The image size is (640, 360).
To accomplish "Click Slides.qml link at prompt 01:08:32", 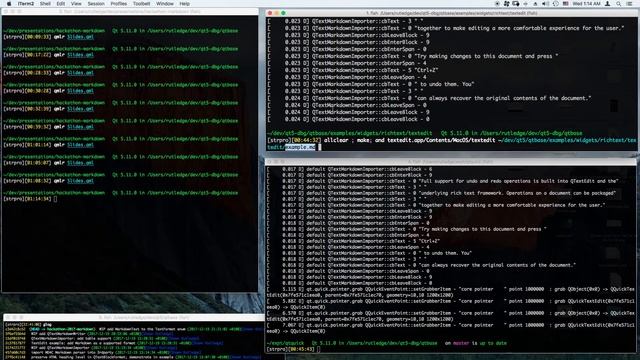I will pyautogui.click(x=80, y=180).
